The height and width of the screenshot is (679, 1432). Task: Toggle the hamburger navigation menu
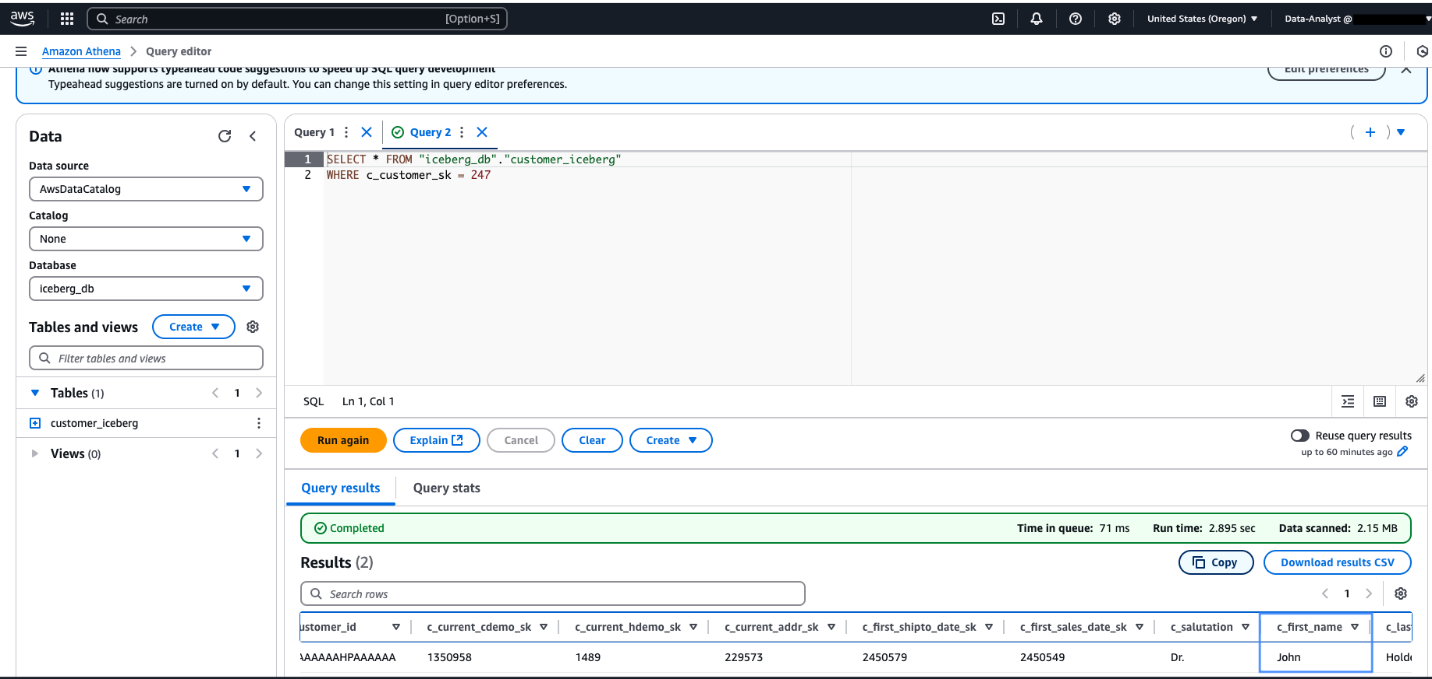[21, 51]
